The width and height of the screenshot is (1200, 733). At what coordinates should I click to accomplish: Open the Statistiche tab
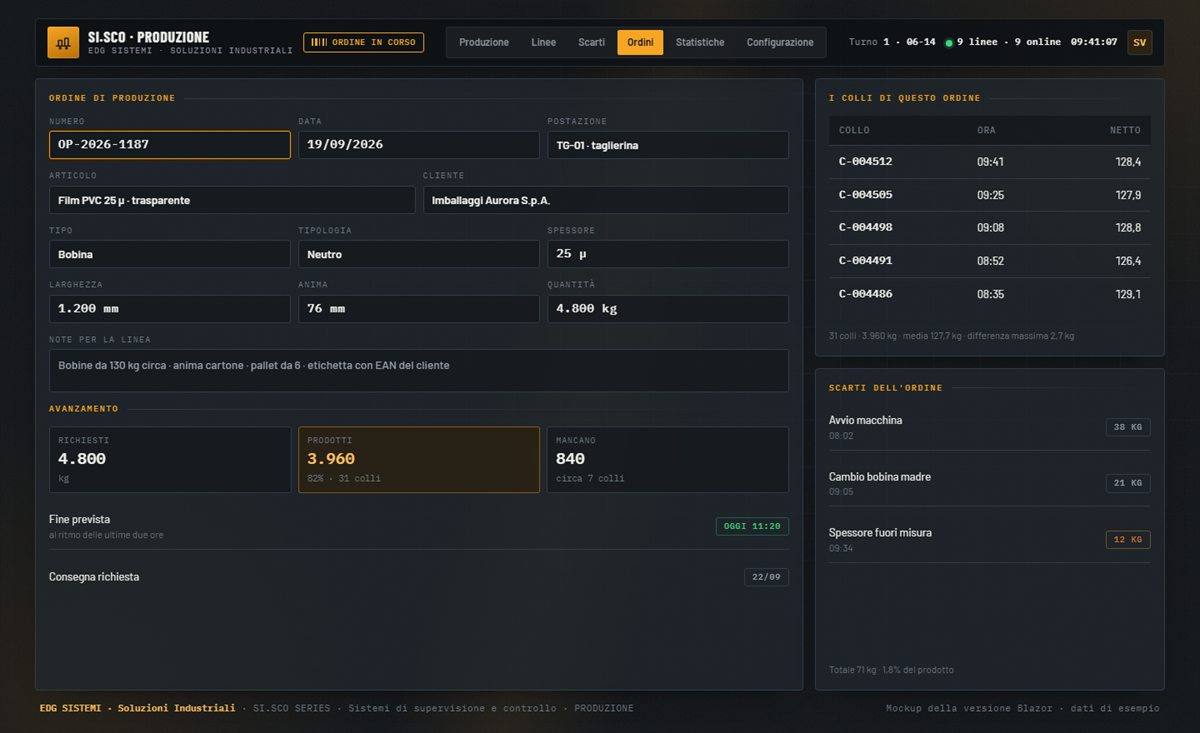[x=700, y=42]
